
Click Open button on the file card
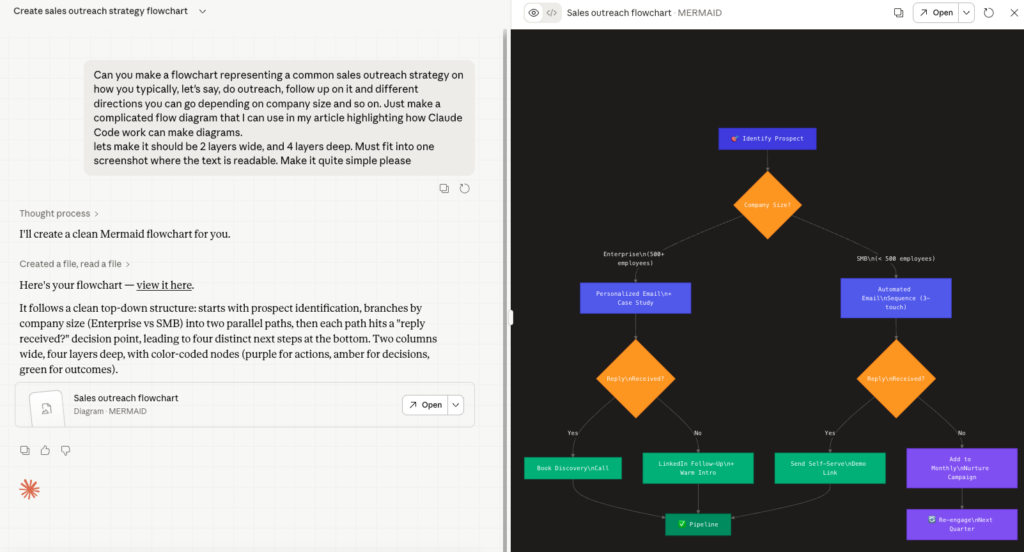click(x=424, y=405)
